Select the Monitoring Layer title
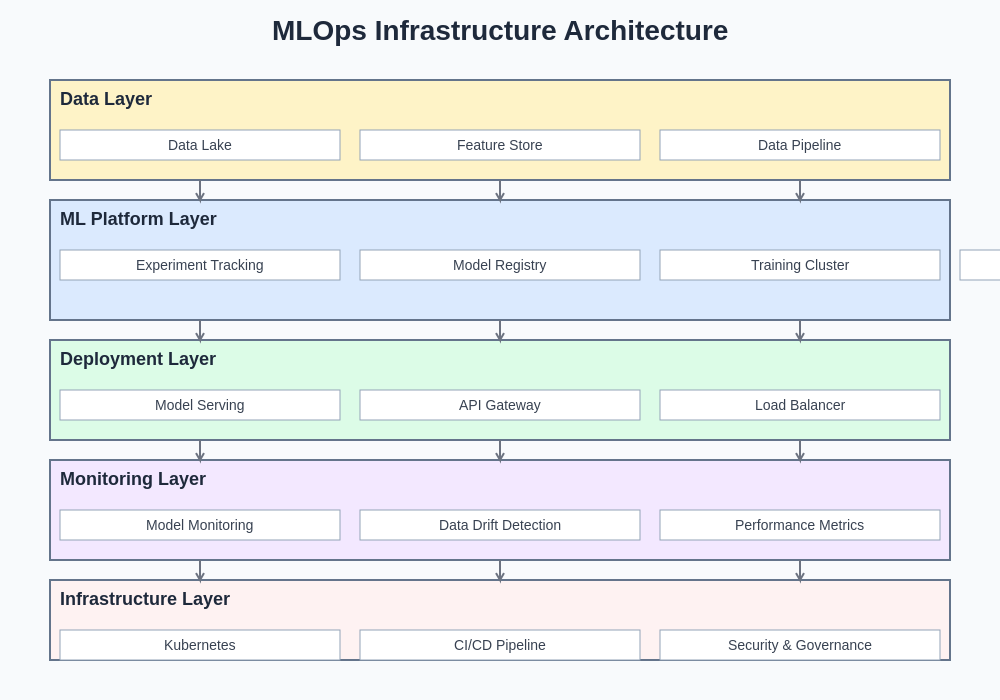 coord(133,479)
